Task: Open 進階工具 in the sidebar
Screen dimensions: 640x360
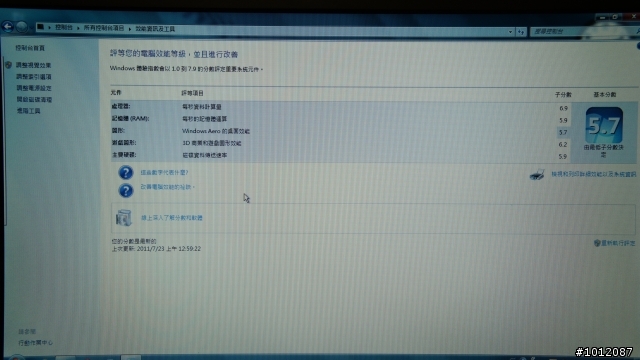Action: pyautogui.click(x=28, y=111)
